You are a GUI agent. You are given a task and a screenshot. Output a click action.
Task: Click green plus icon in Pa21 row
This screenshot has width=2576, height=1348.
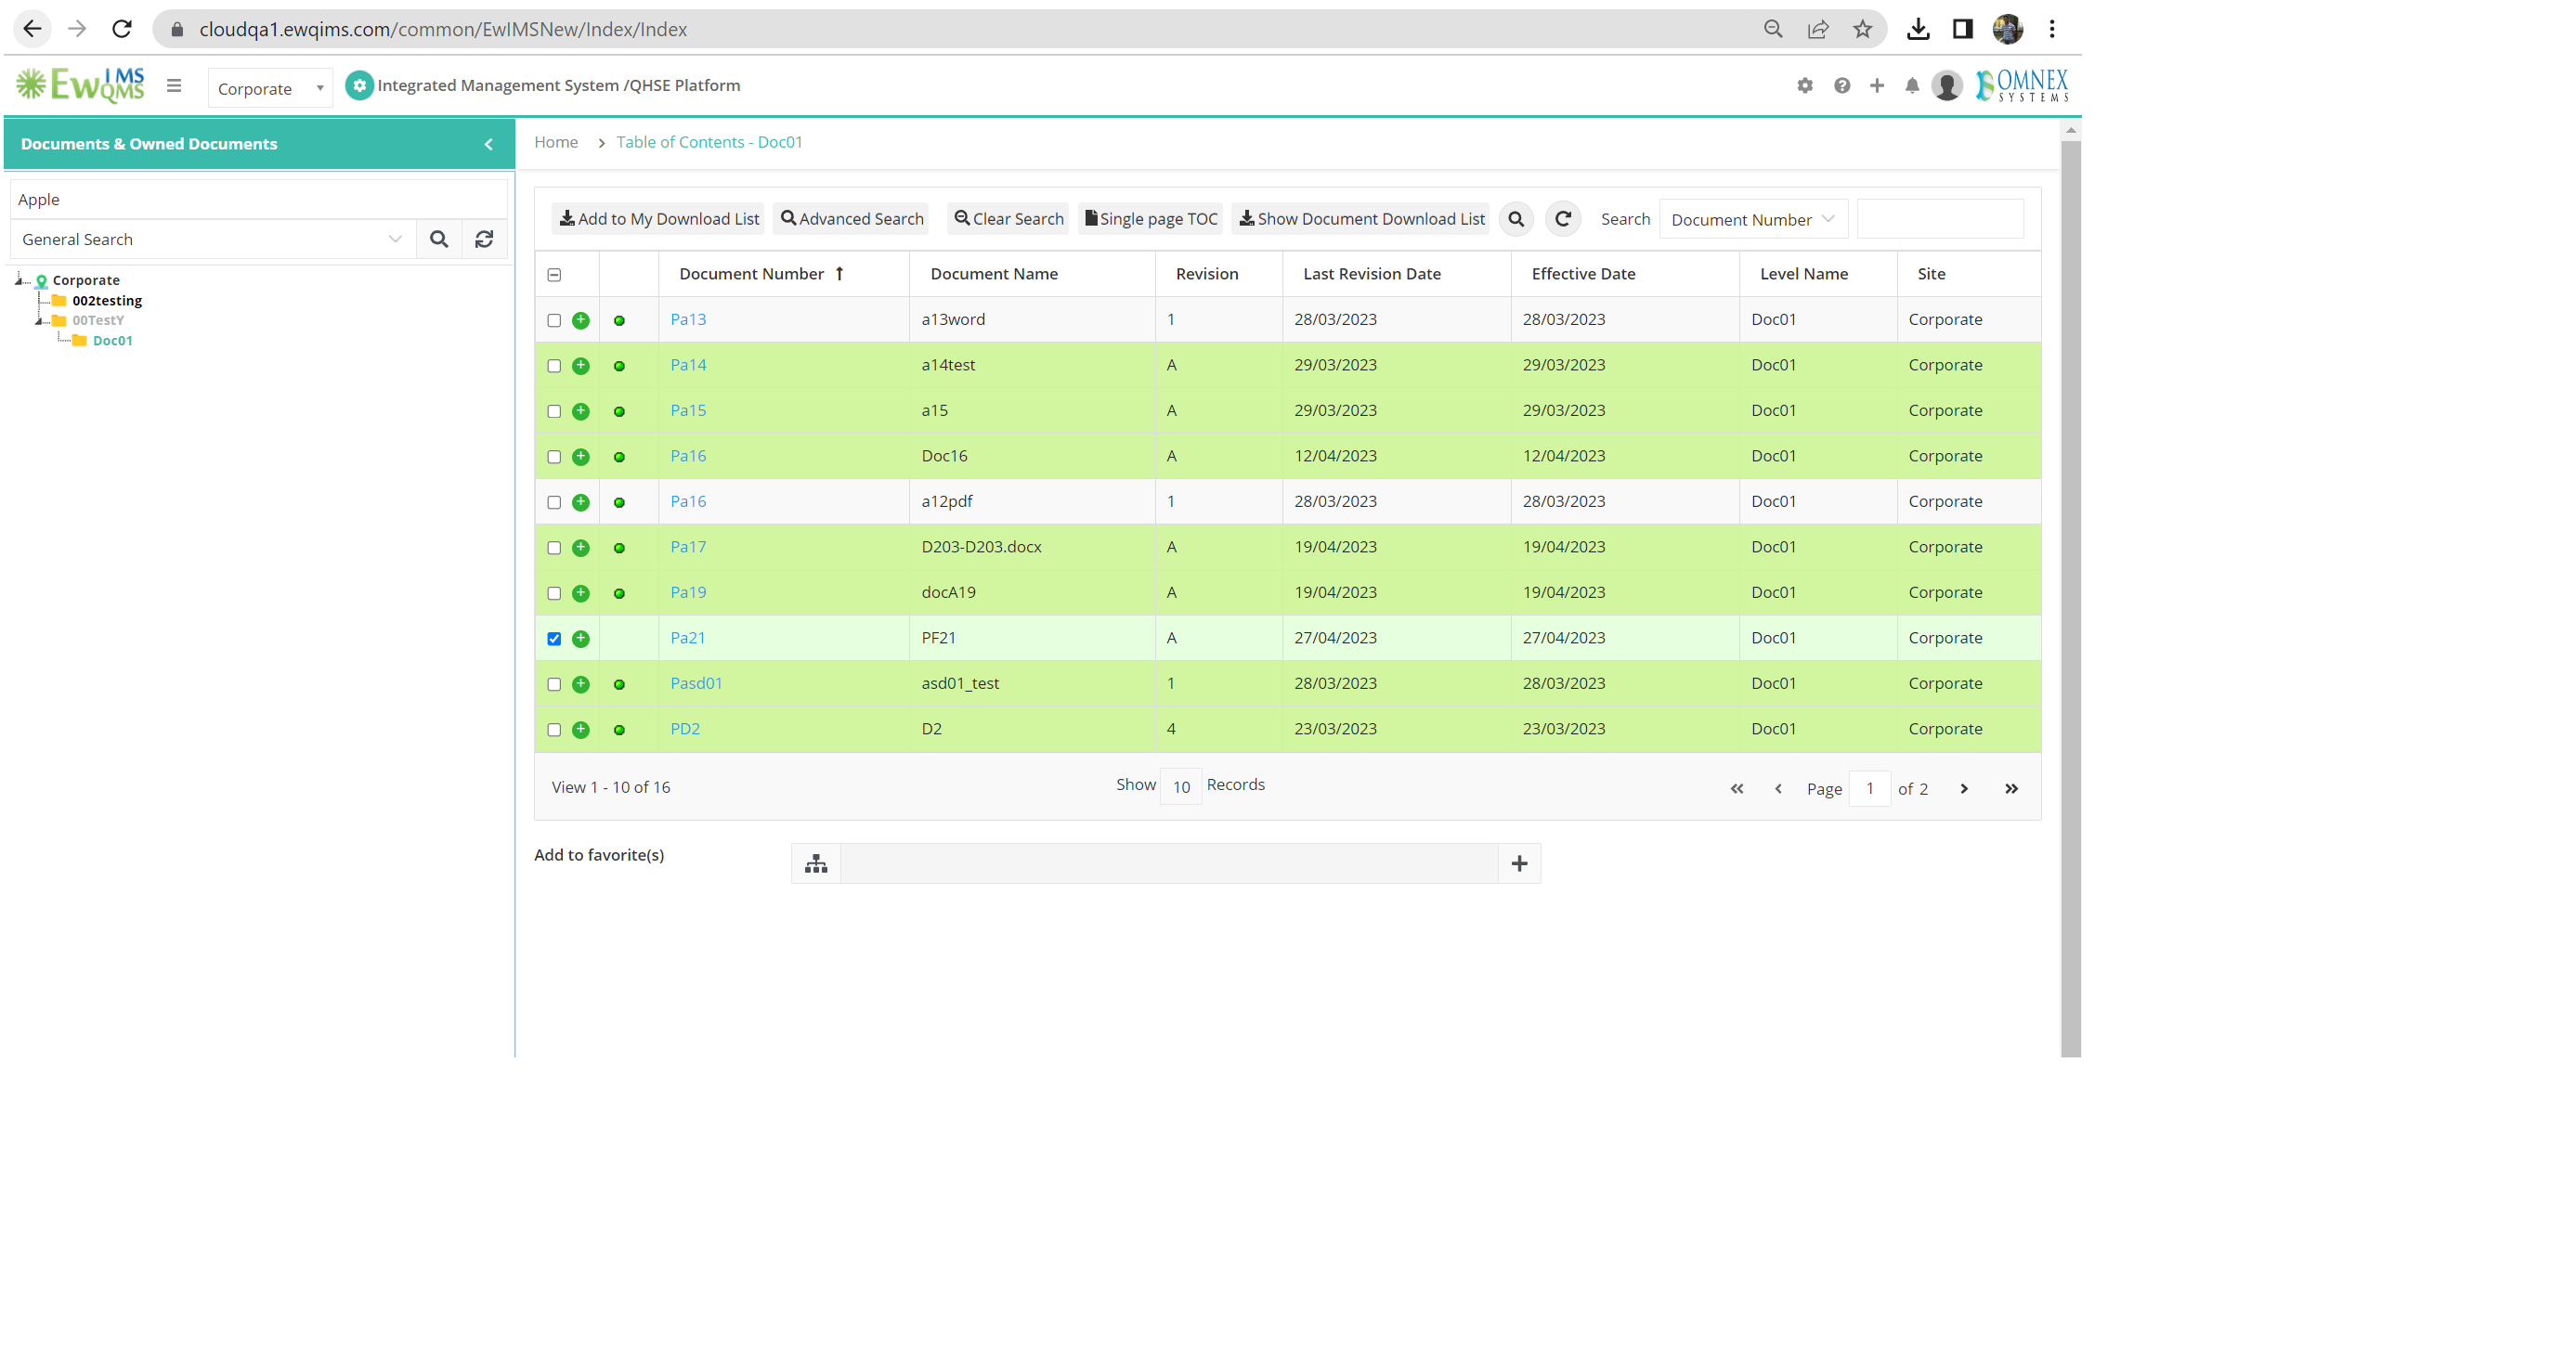pyautogui.click(x=580, y=639)
